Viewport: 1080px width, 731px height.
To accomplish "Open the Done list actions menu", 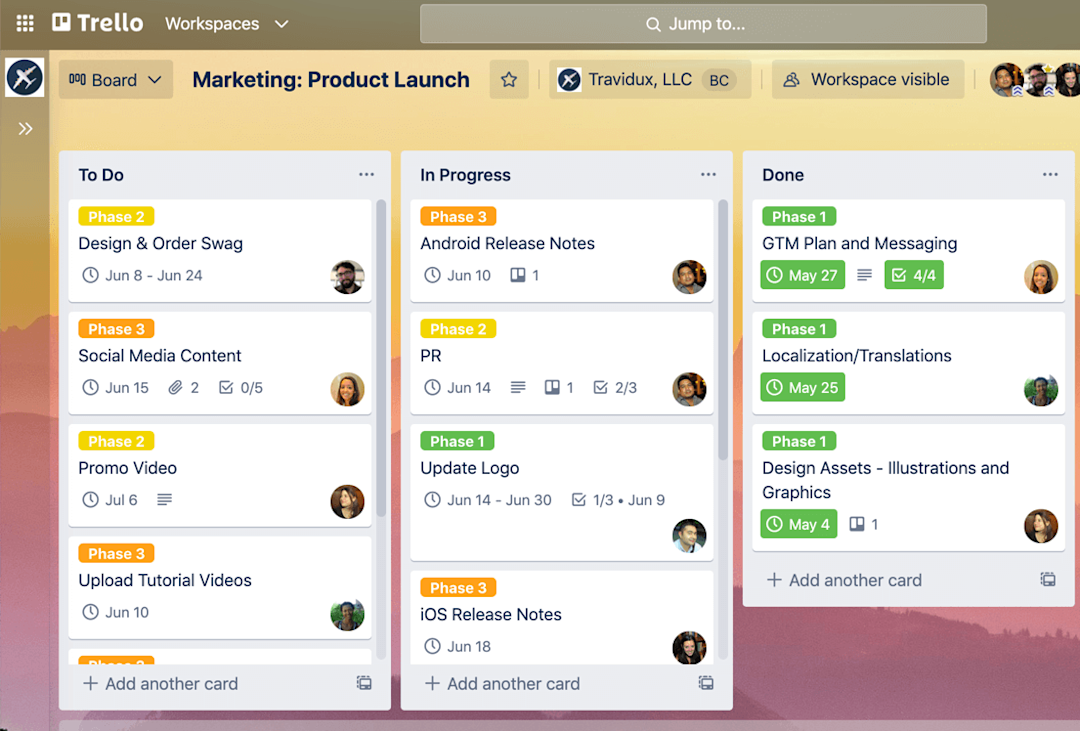I will 1050,174.
